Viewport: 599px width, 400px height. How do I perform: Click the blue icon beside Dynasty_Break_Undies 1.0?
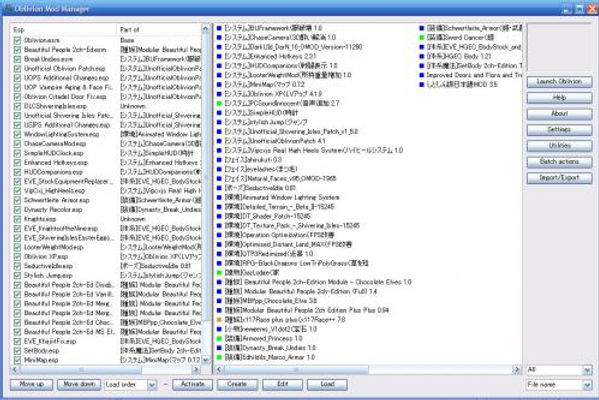pyautogui.click(x=219, y=348)
